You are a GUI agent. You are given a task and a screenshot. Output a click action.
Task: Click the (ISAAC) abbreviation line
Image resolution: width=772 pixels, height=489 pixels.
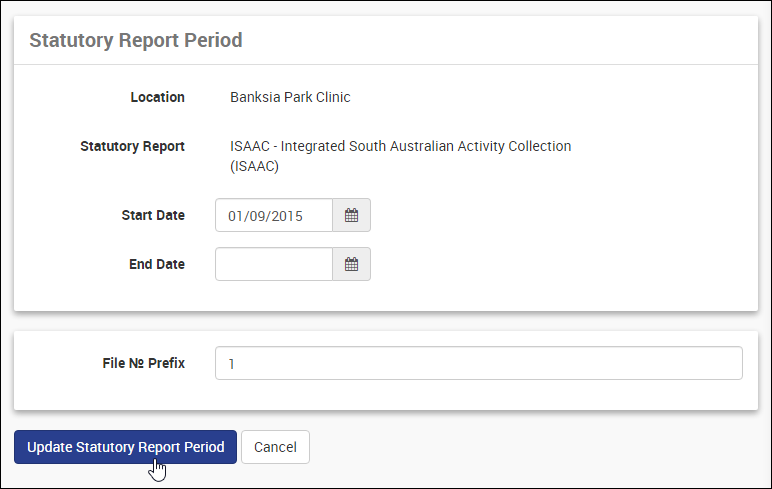[254, 166]
